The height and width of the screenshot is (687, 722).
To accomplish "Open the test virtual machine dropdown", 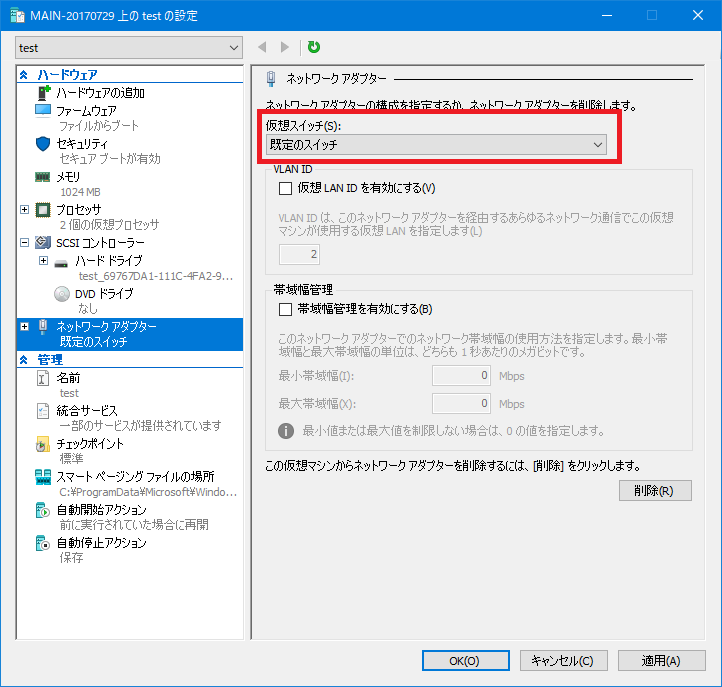I will click(x=129, y=48).
